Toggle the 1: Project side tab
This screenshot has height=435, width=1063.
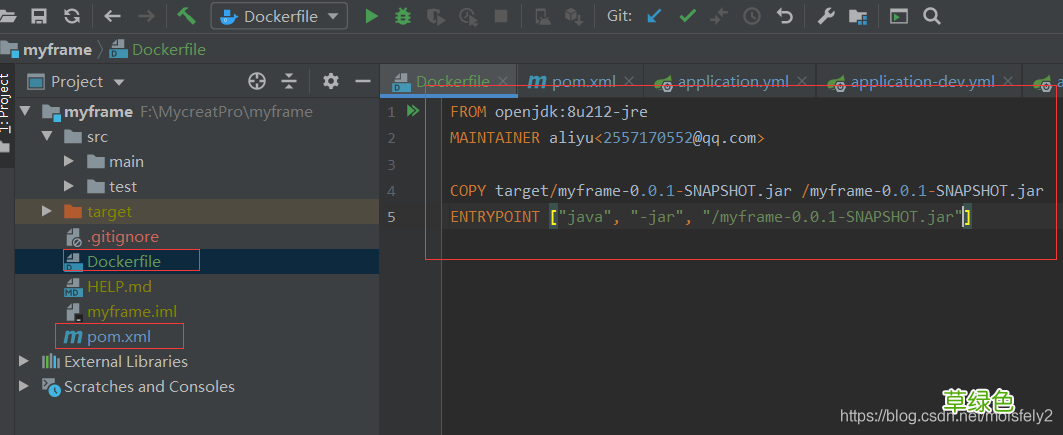pos(5,103)
